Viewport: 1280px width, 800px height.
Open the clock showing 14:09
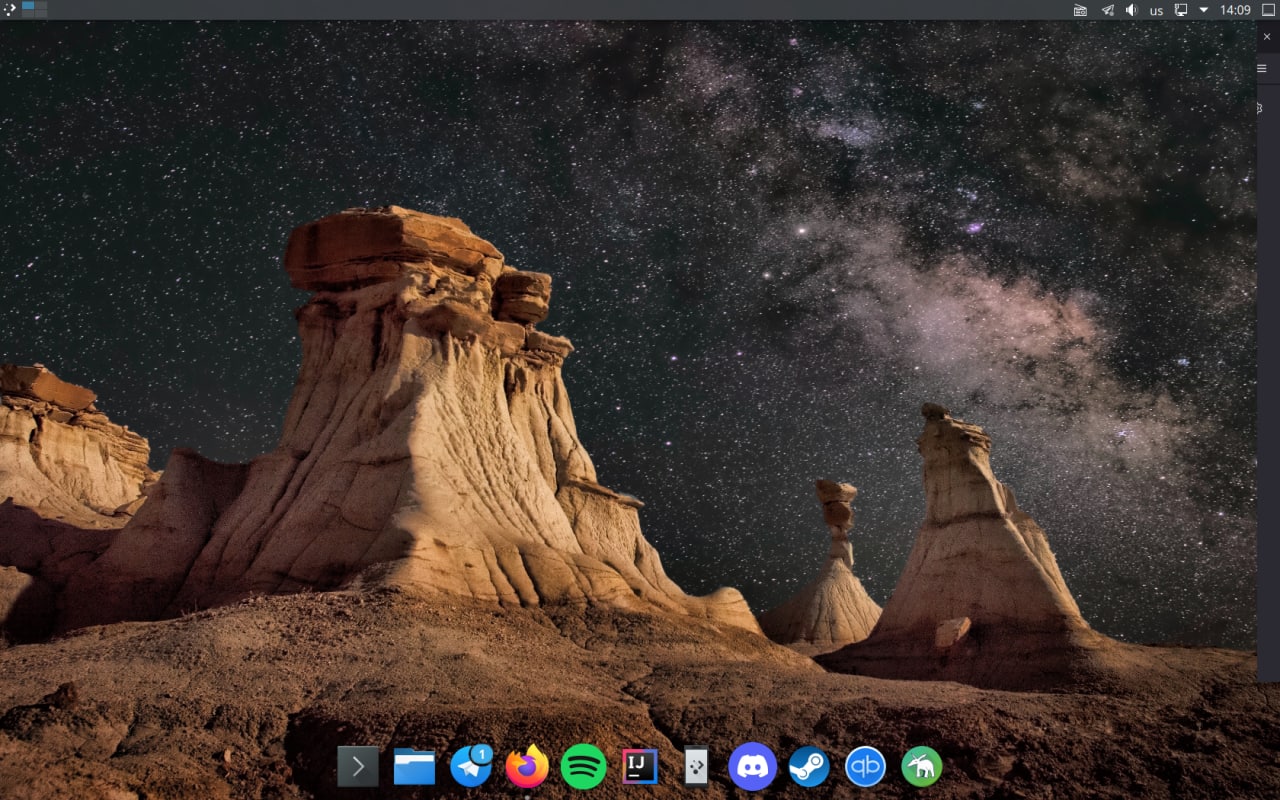(x=1236, y=10)
